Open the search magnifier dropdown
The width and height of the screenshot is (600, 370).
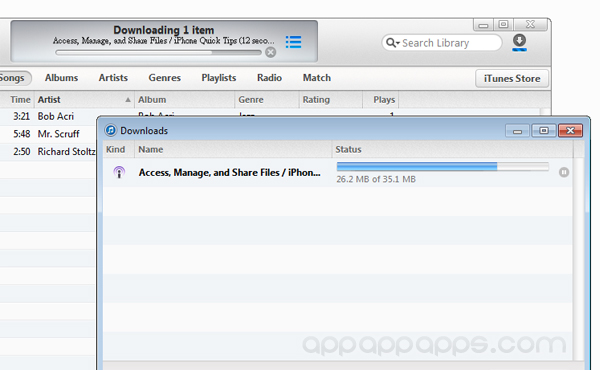(393, 42)
